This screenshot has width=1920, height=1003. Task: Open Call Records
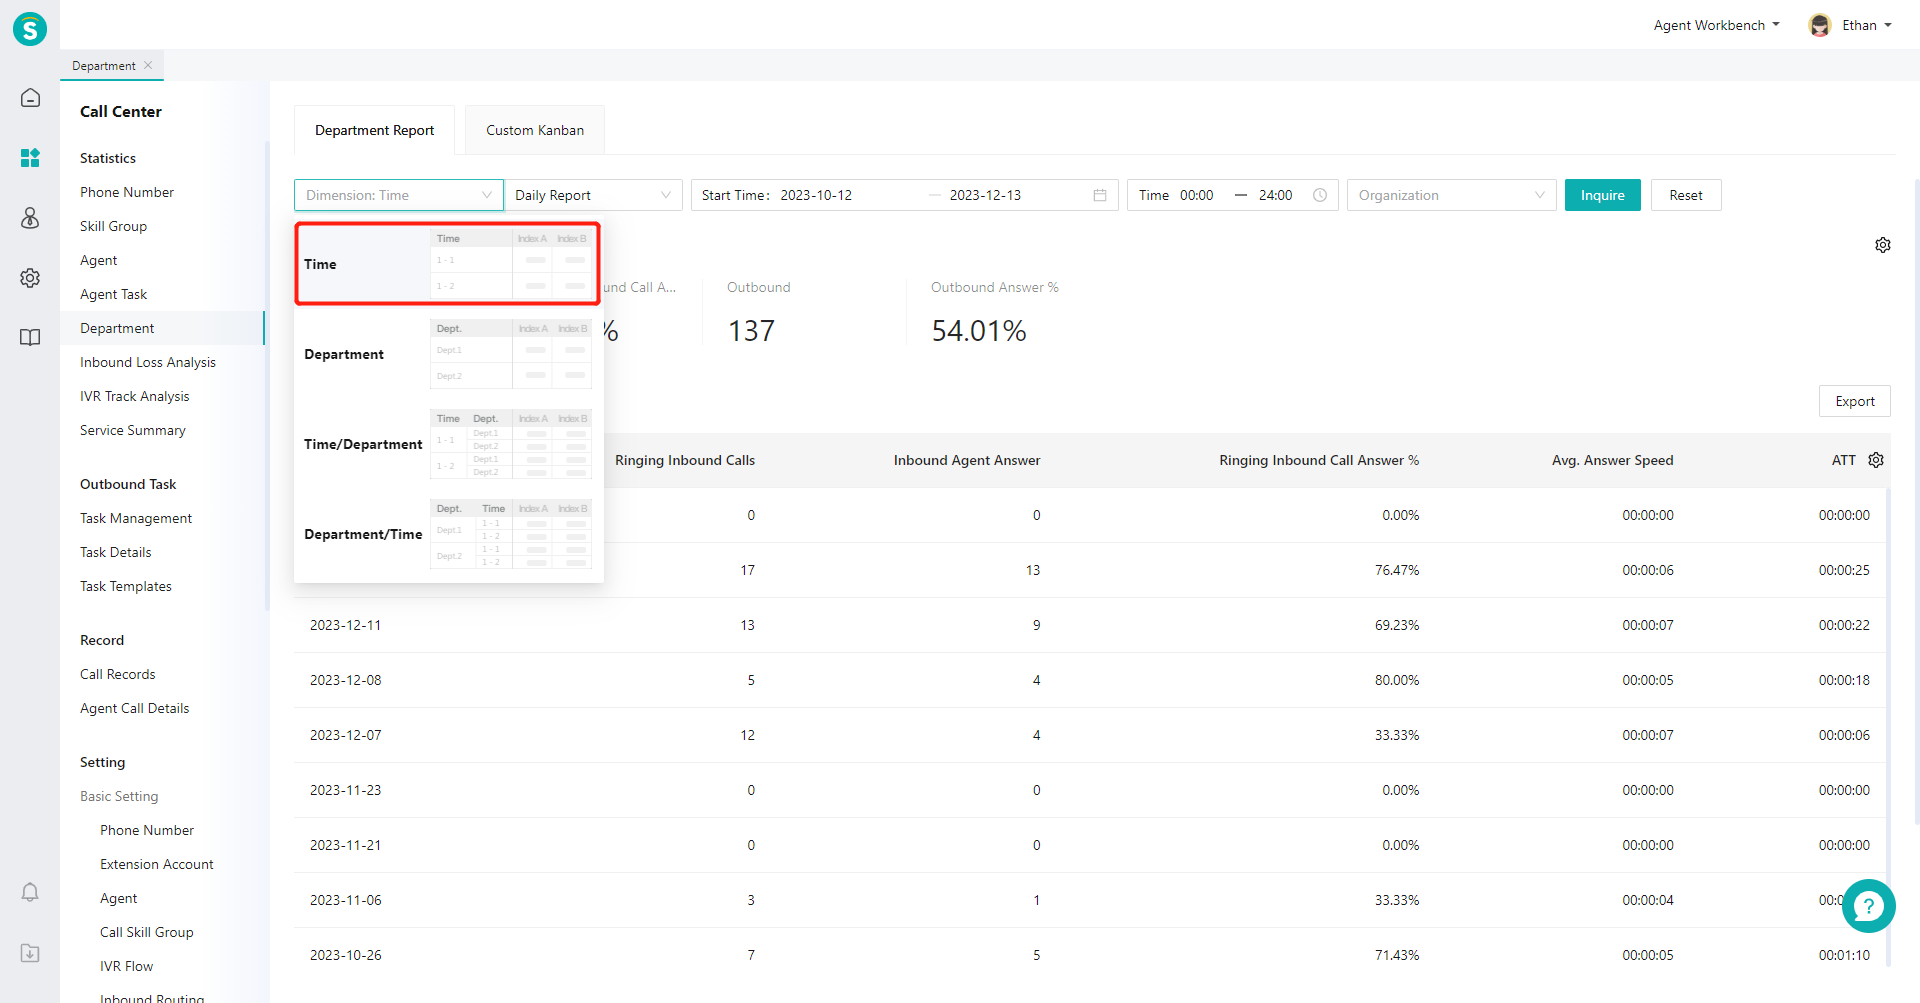[x=118, y=674]
